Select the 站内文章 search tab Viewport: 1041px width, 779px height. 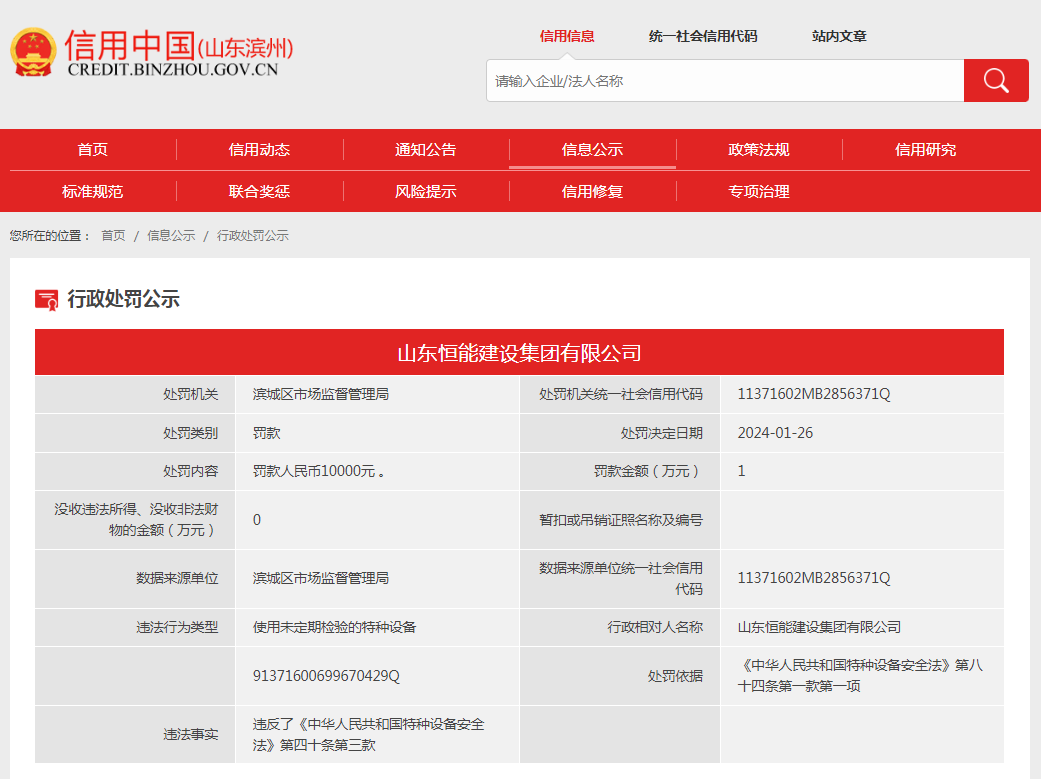pyautogui.click(x=839, y=36)
